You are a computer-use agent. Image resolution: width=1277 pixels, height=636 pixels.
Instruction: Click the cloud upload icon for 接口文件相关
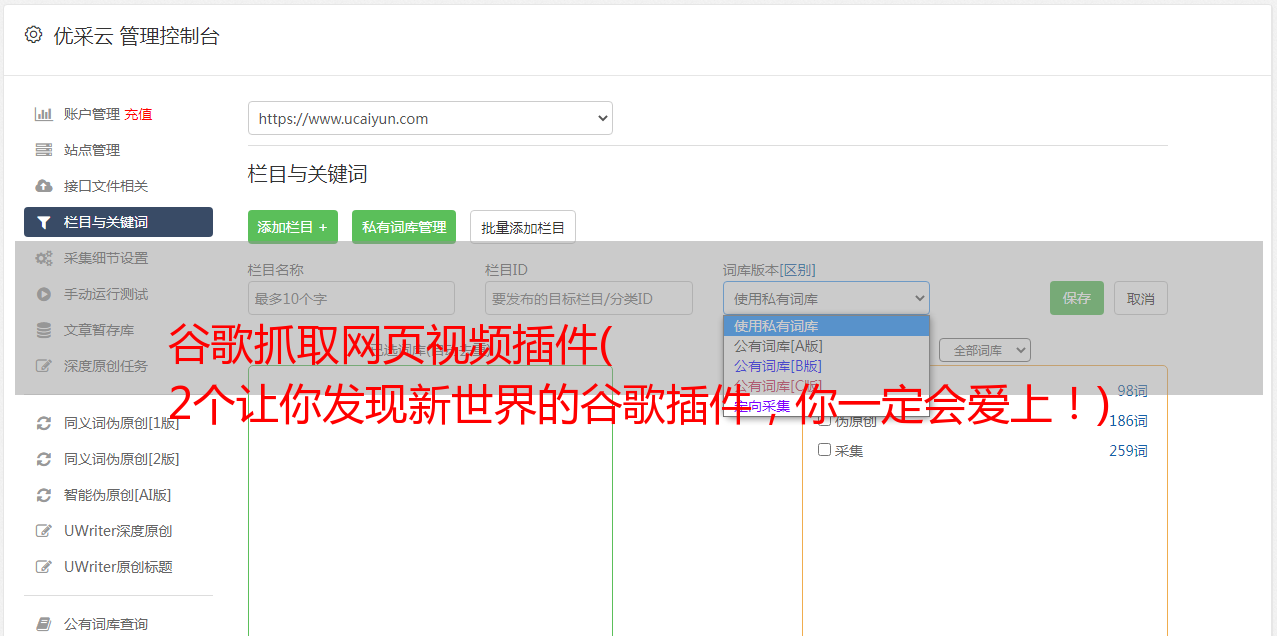pos(43,186)
